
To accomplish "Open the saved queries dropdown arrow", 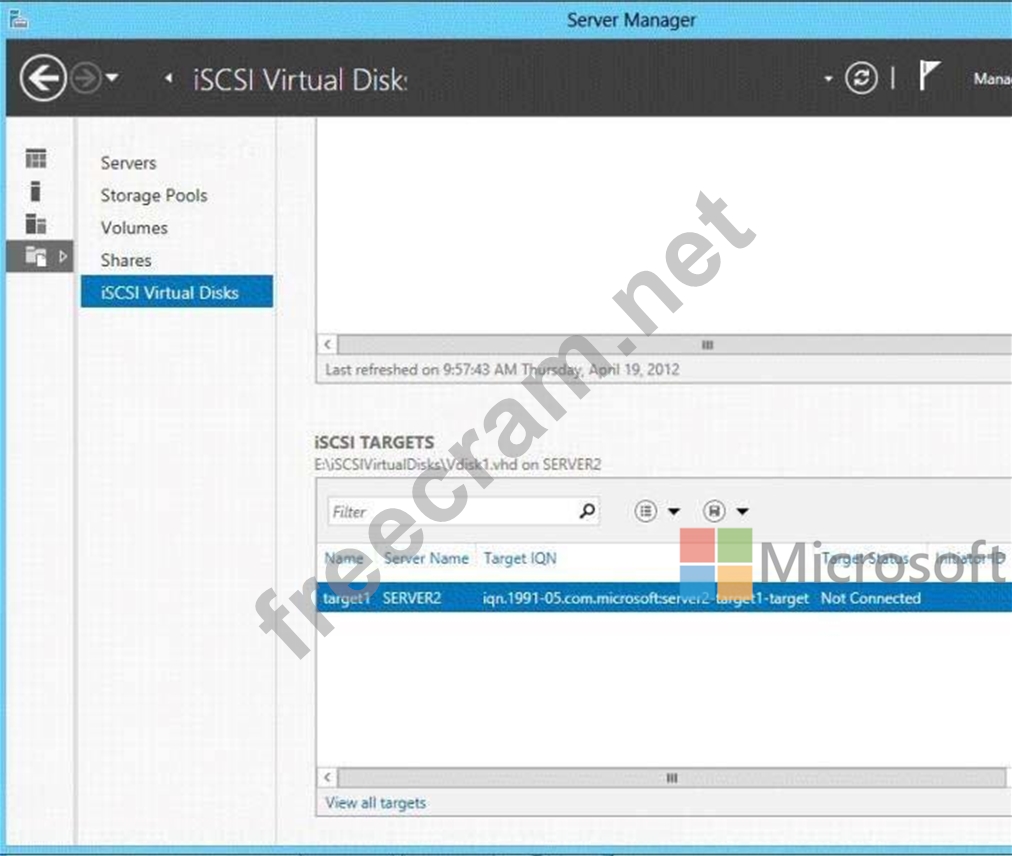I will pyautogui.click(x=742, y=512).
